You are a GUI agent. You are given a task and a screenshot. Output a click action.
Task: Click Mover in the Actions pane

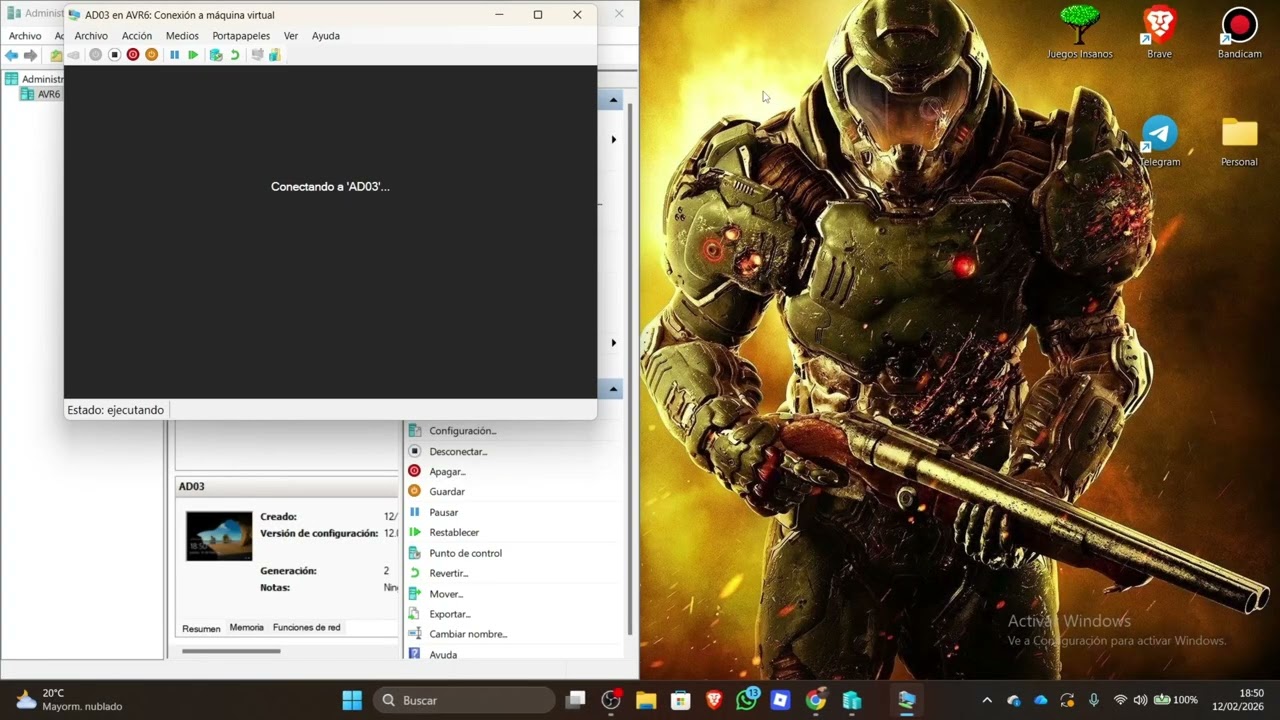[446, 594]
